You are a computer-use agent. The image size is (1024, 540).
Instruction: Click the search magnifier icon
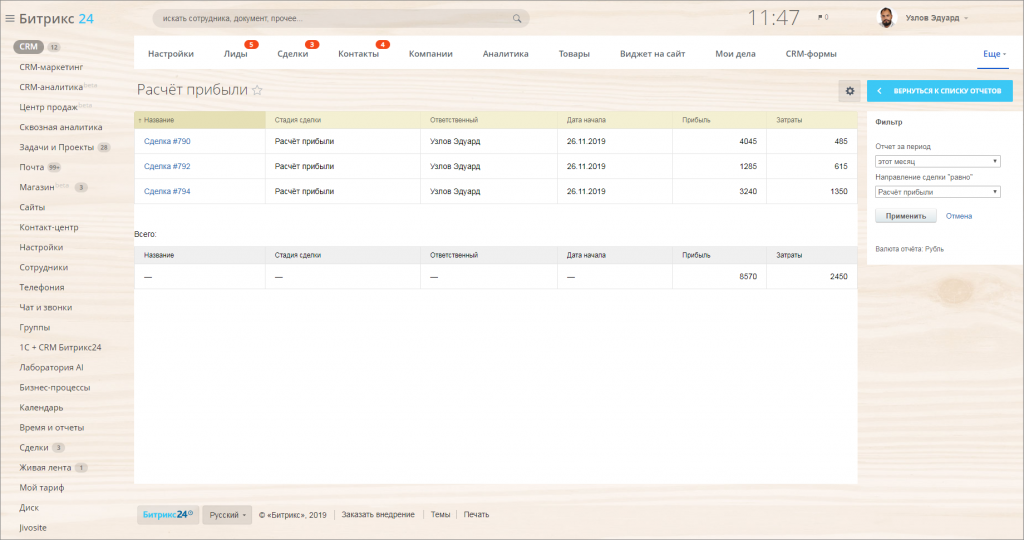tap(517, 18)
